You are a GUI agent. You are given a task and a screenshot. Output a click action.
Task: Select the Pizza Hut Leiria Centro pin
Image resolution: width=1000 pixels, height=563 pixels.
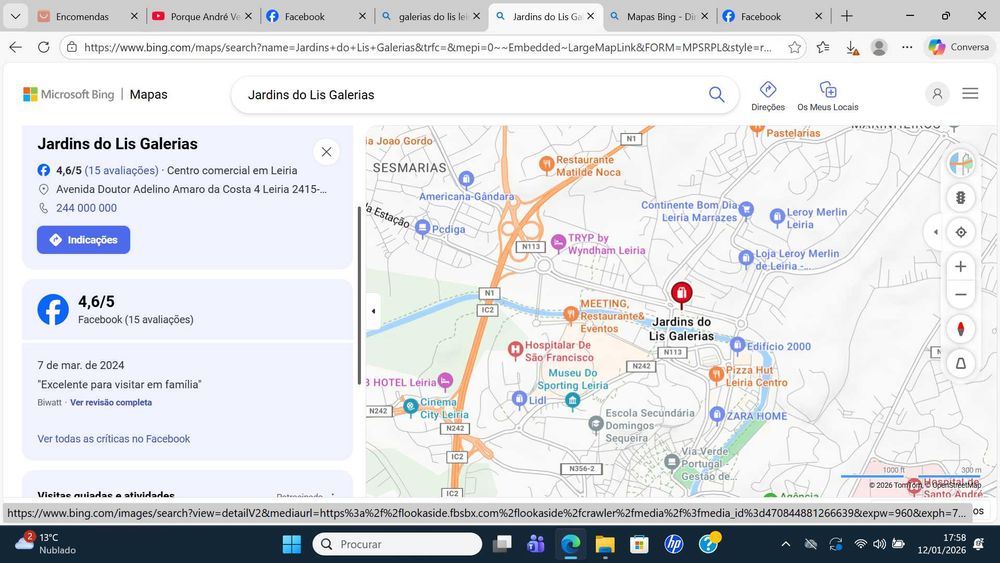[x=716, y=374]
